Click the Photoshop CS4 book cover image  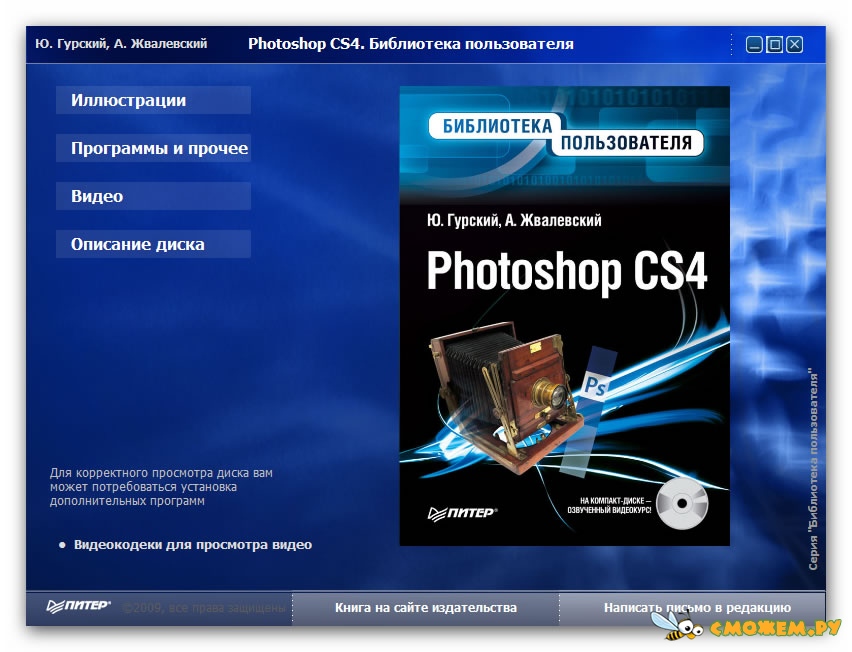click(565, 316)
